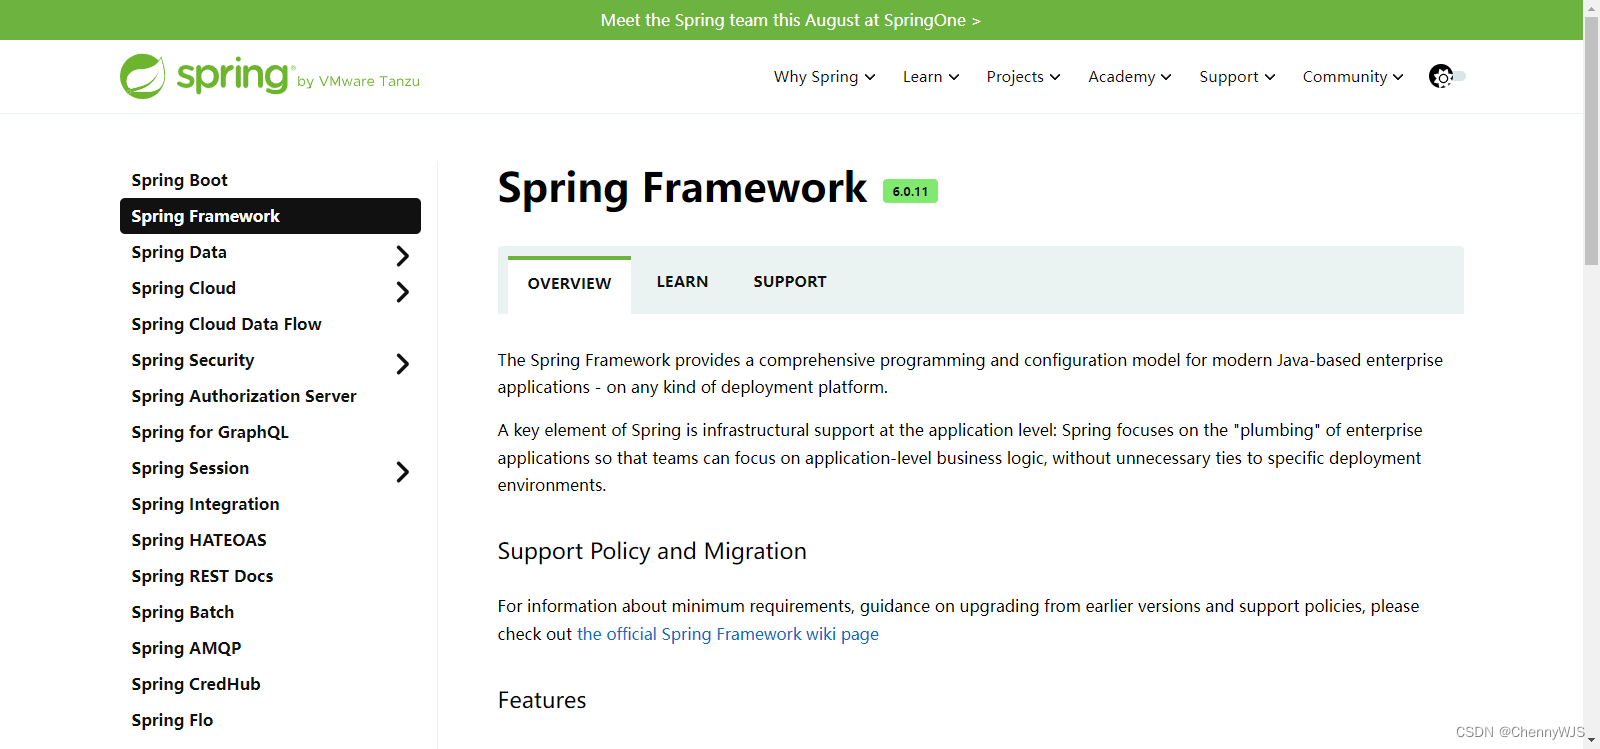The height and width of the screenshot is (749, 1600).
Task: Open the Projects dropdown menu
Action: [1023, 77]
